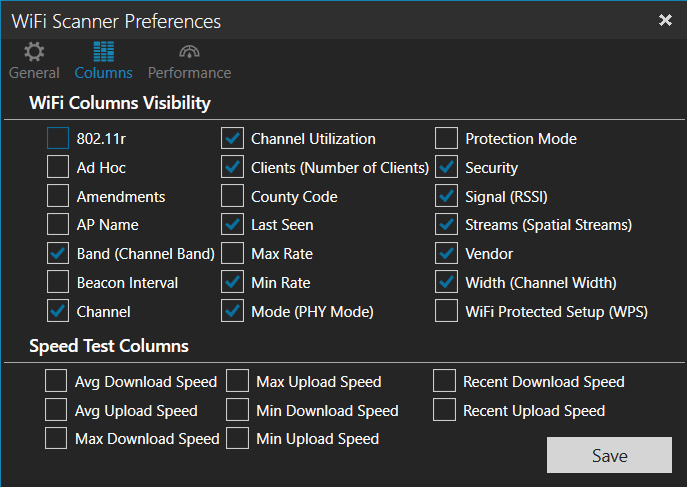
Task: Toggle the Band (Channel Band) checkbox
Action: click(x=58, y=254)
